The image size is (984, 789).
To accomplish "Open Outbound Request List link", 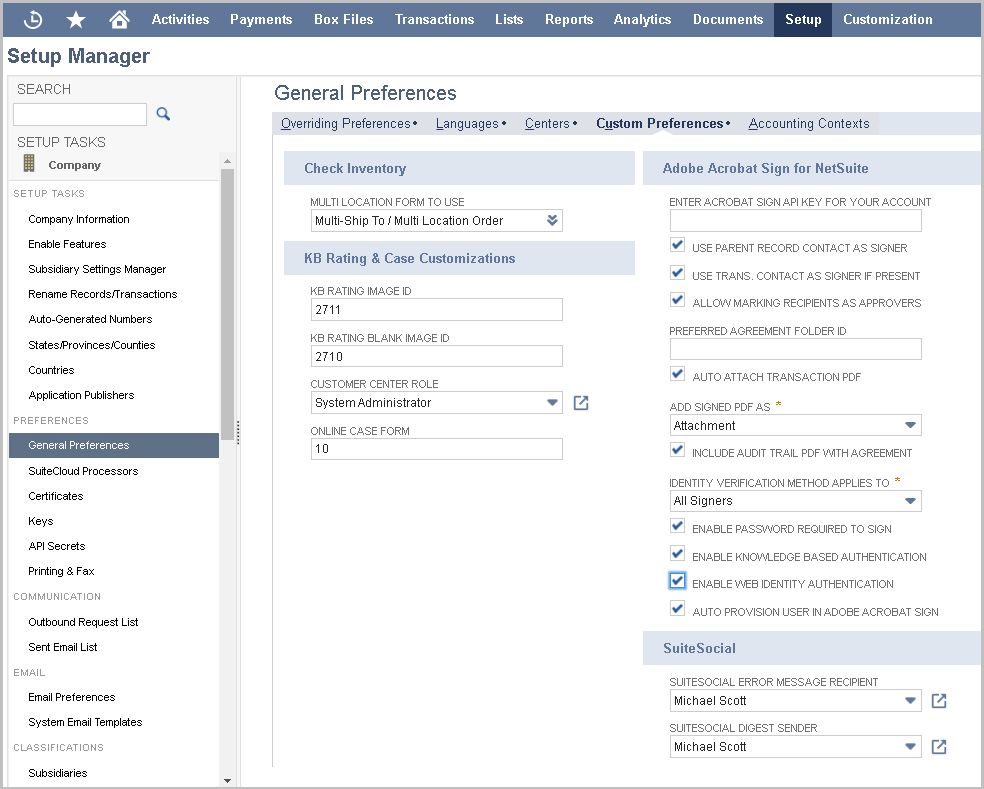I will pyautogui.click(x=83, y=622).
